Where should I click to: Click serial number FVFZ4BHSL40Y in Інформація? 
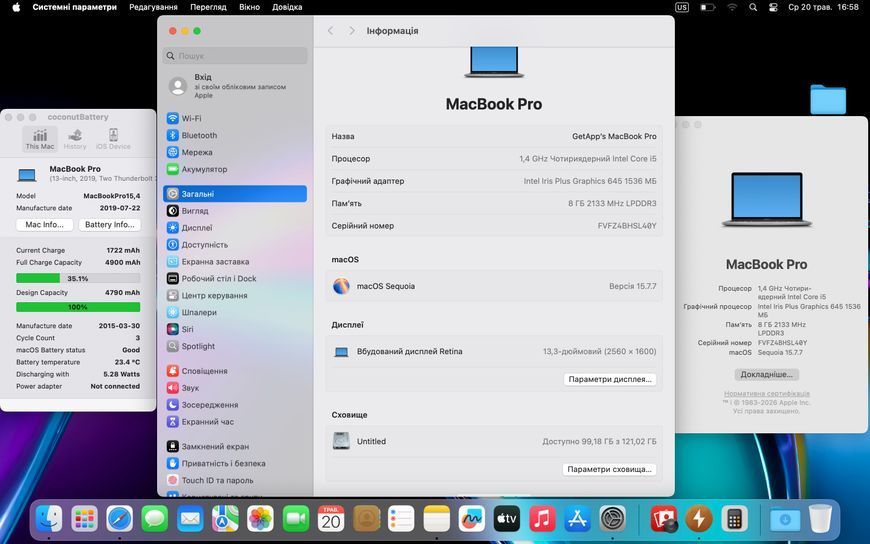pyautogui.click(x=627, y=226)
